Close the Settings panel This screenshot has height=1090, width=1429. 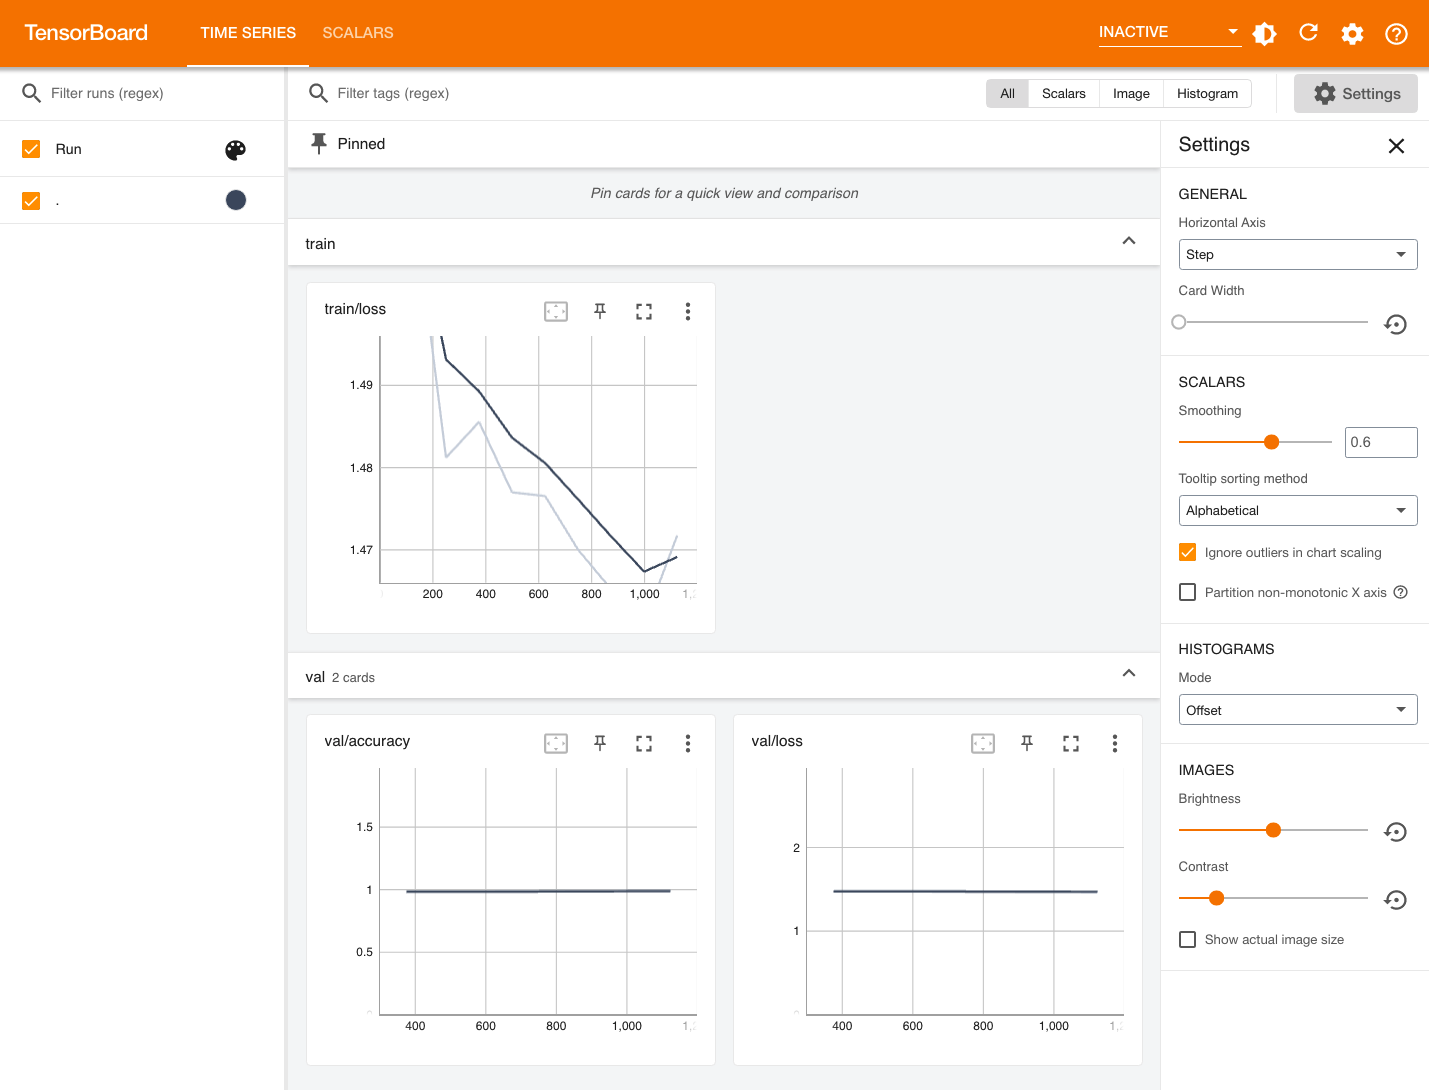1397,146
